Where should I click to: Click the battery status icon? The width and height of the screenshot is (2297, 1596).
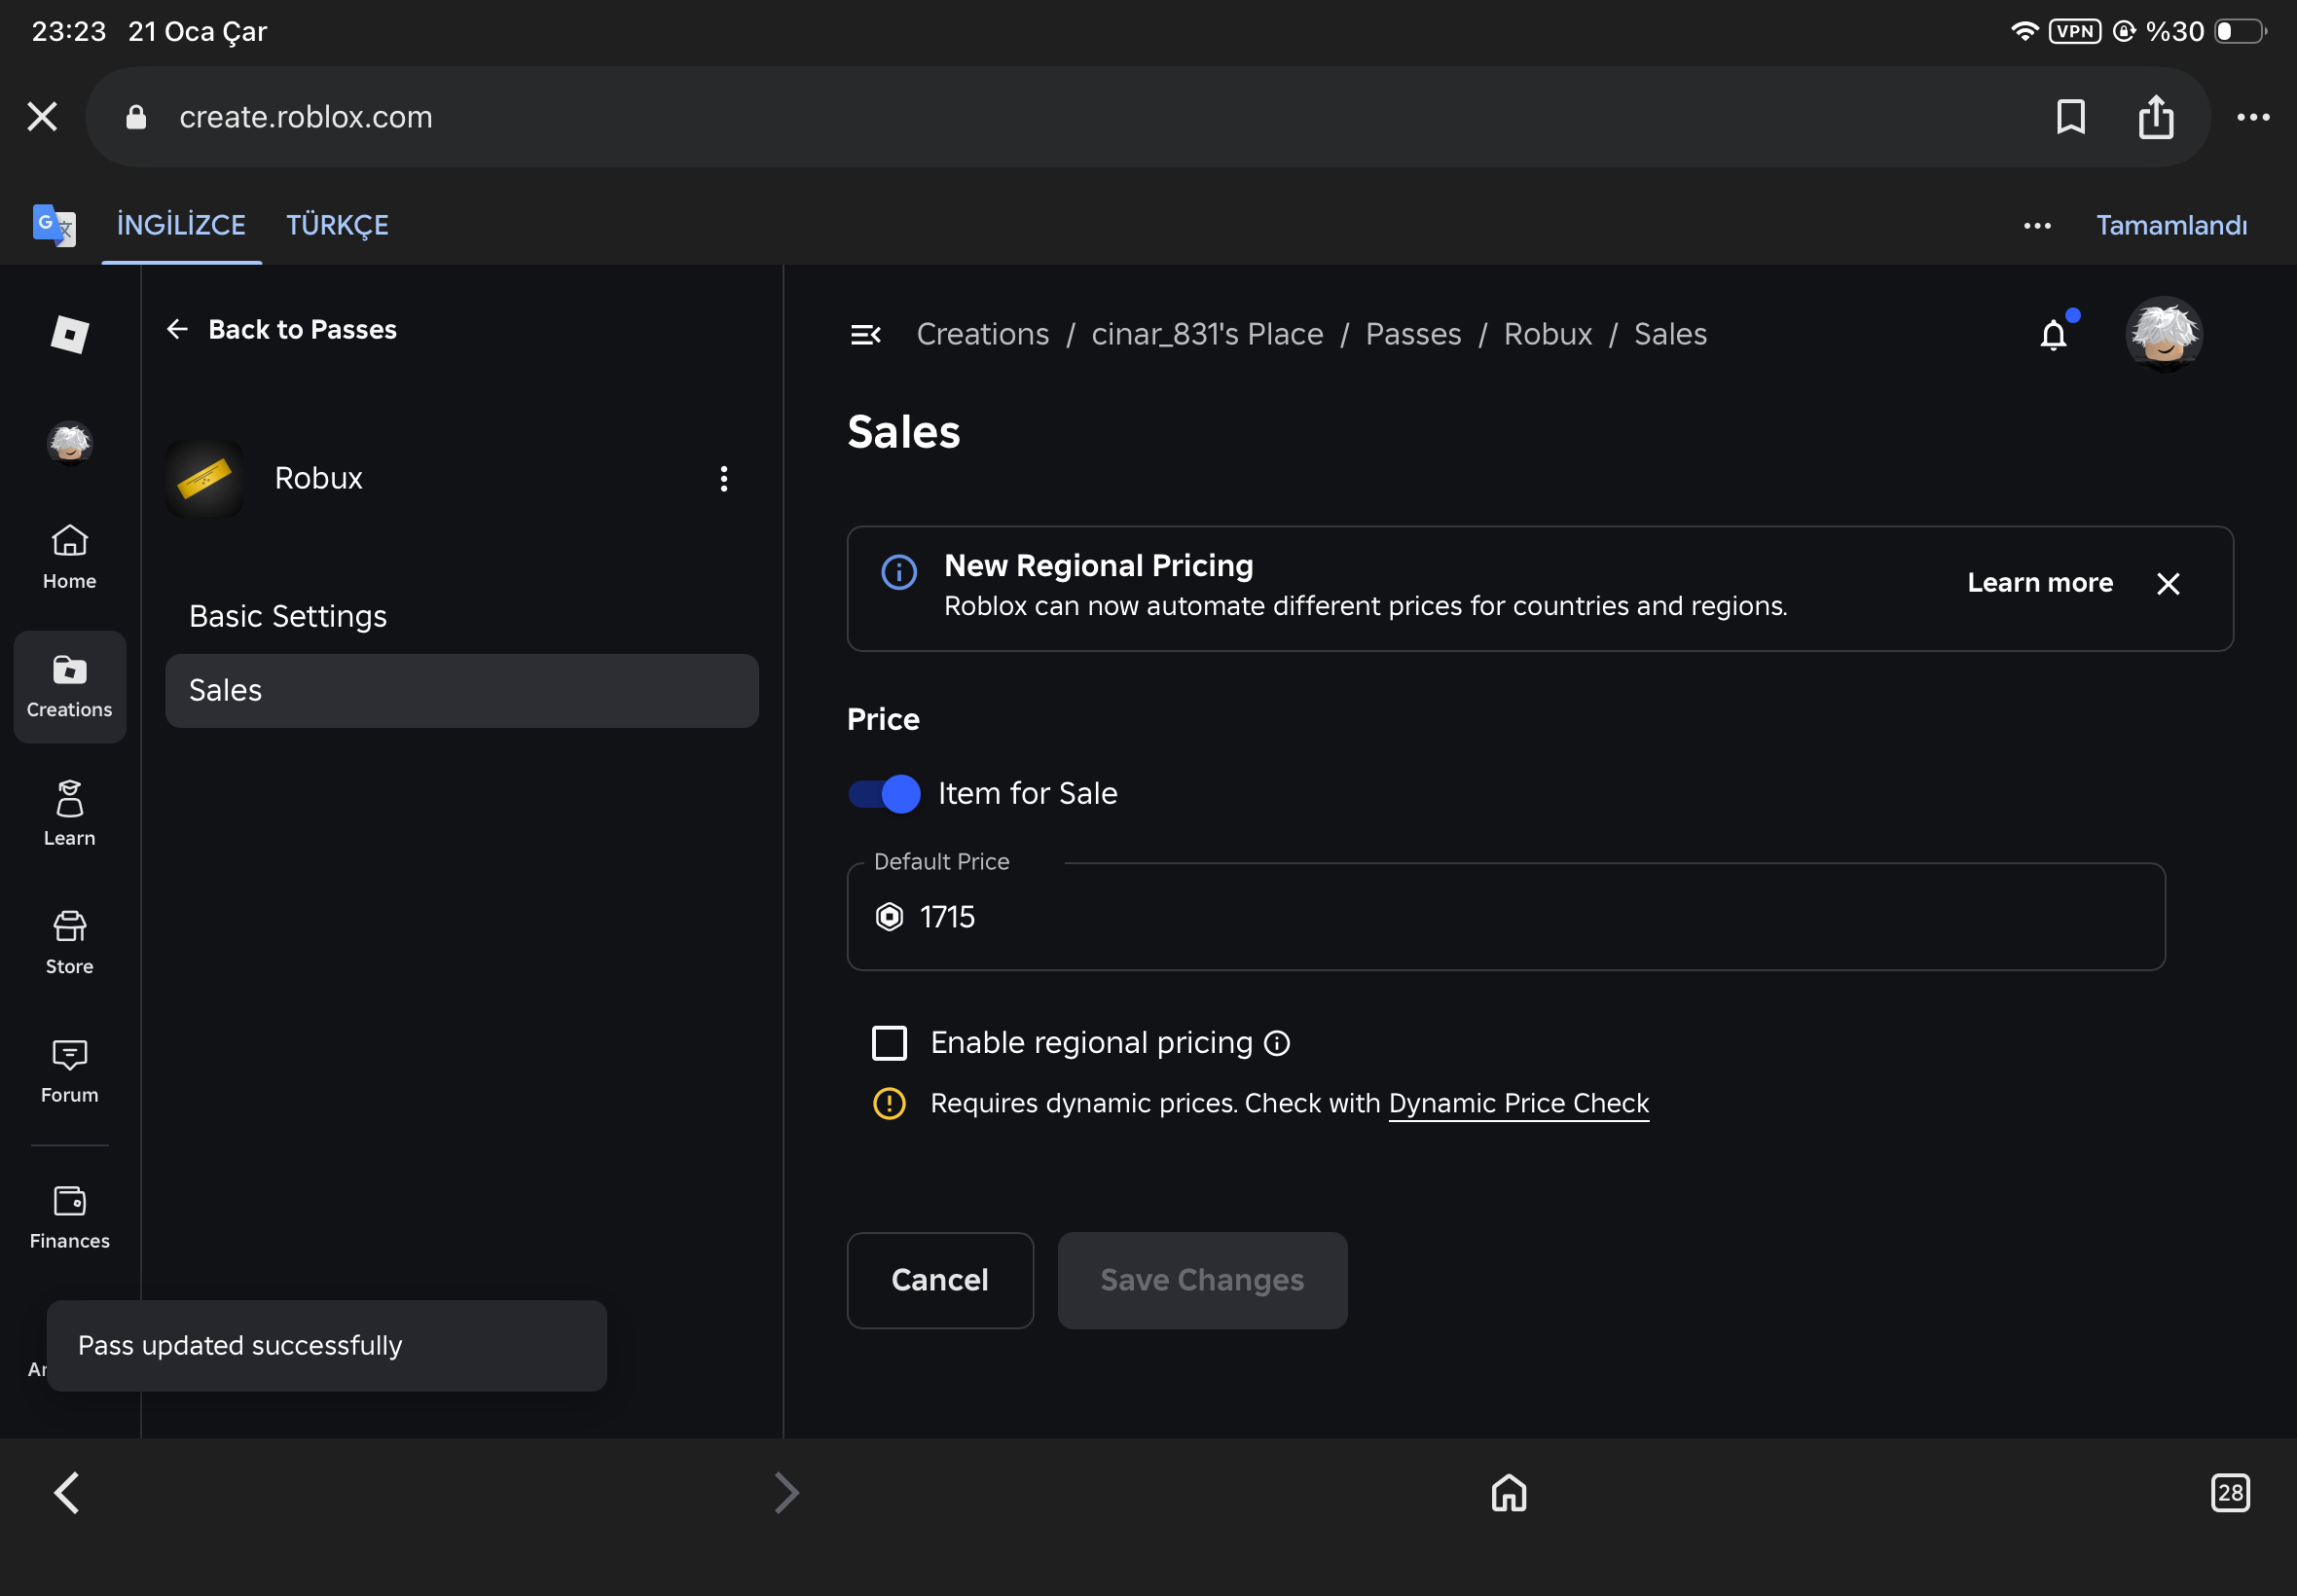click(x=2240, y=31)
